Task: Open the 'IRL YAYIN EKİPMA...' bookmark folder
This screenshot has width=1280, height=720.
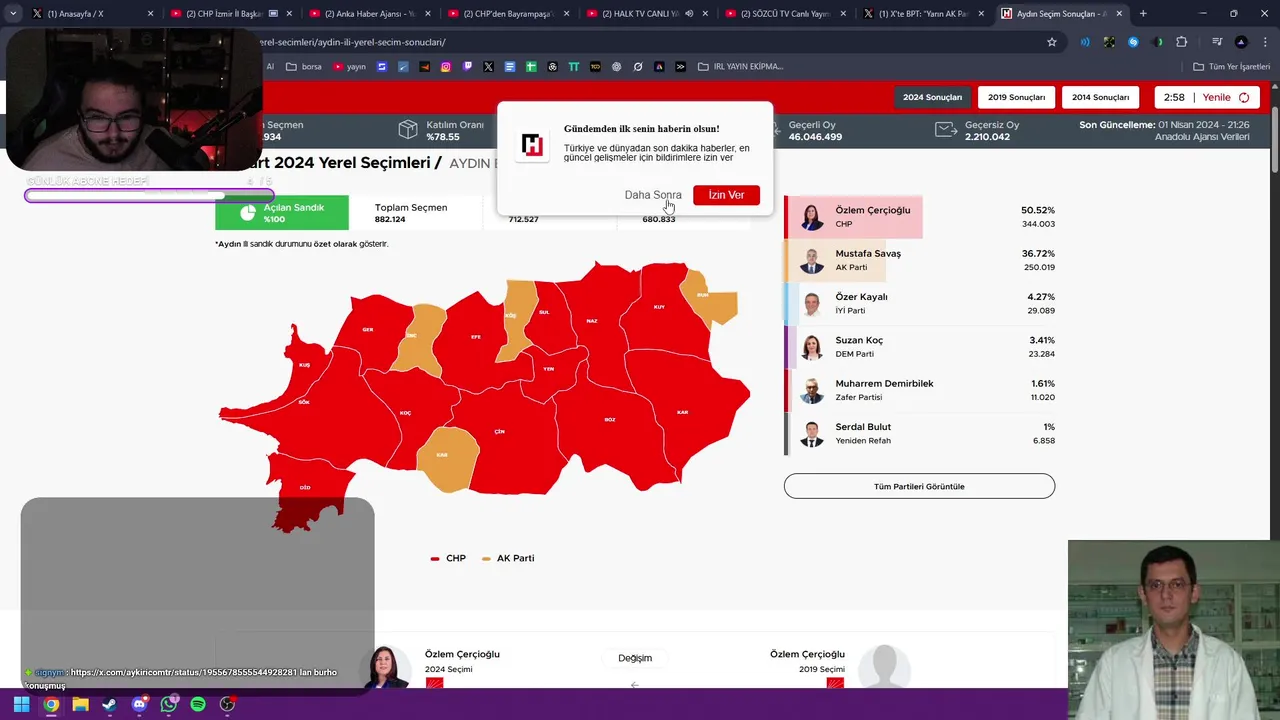Action: pos(740,67)
